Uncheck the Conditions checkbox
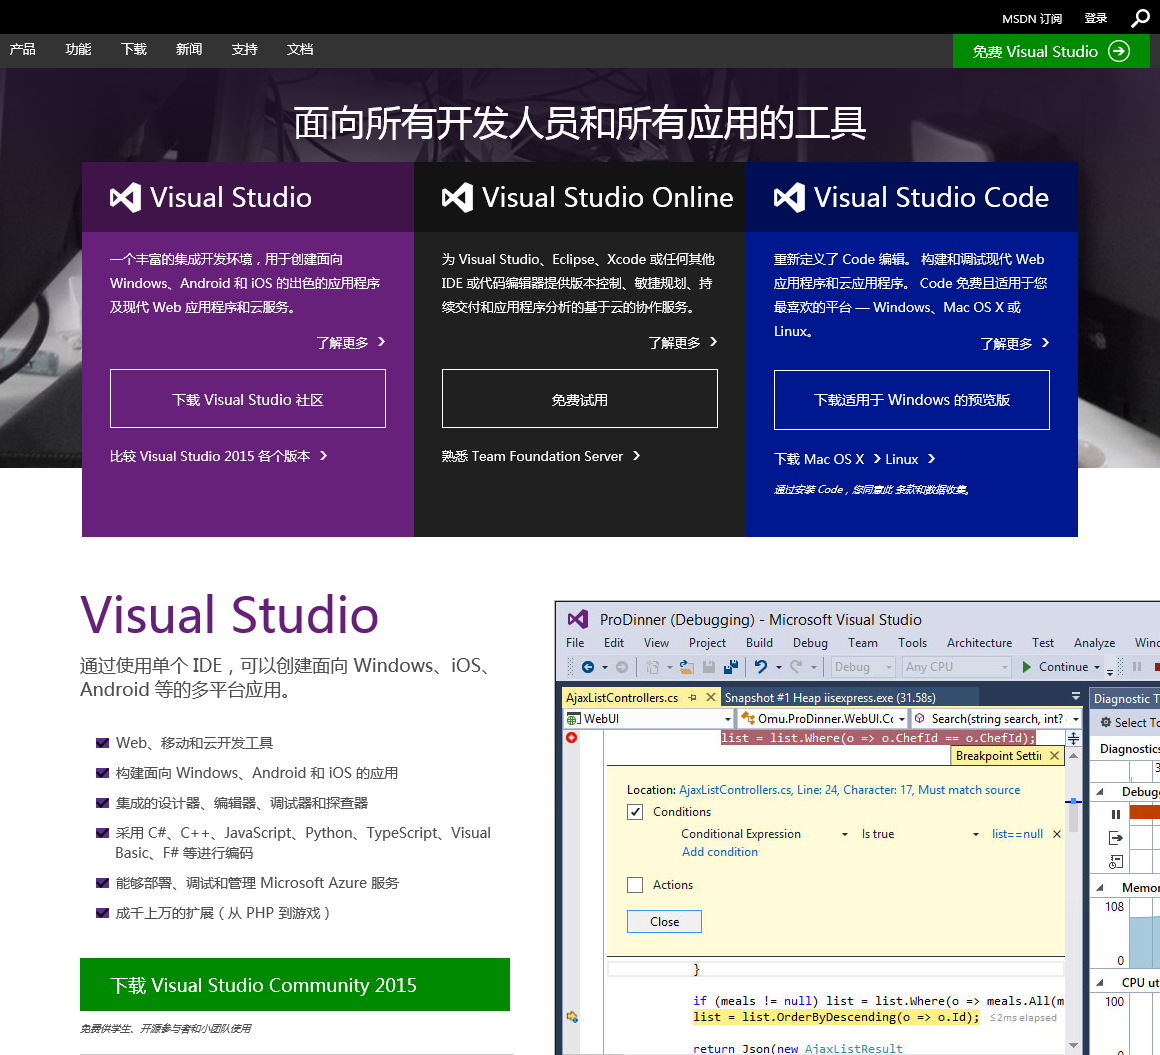 (x=635, y=812)
